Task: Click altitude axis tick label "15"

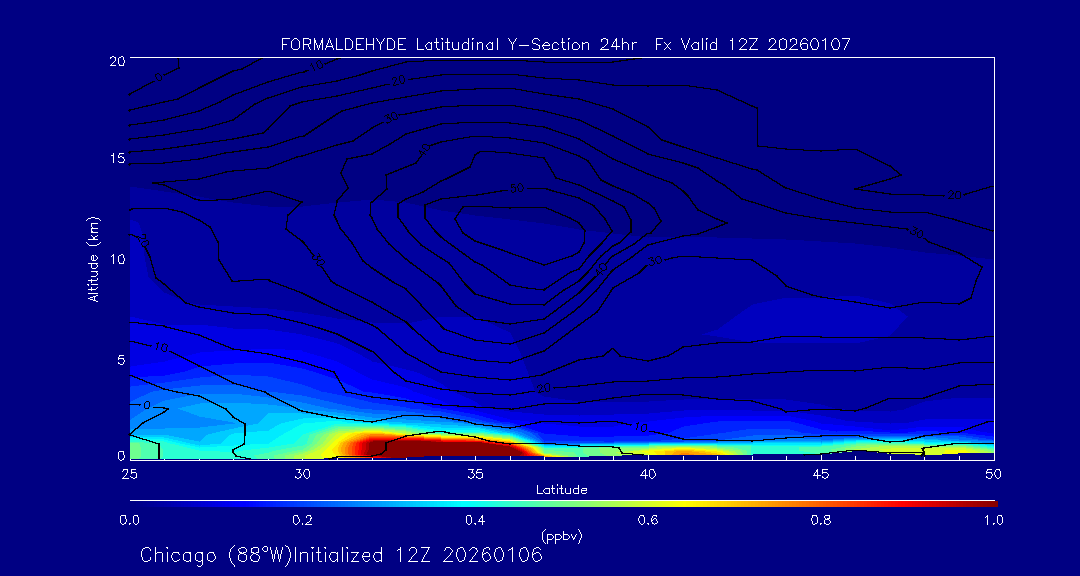Action: (x=116, y=158)
